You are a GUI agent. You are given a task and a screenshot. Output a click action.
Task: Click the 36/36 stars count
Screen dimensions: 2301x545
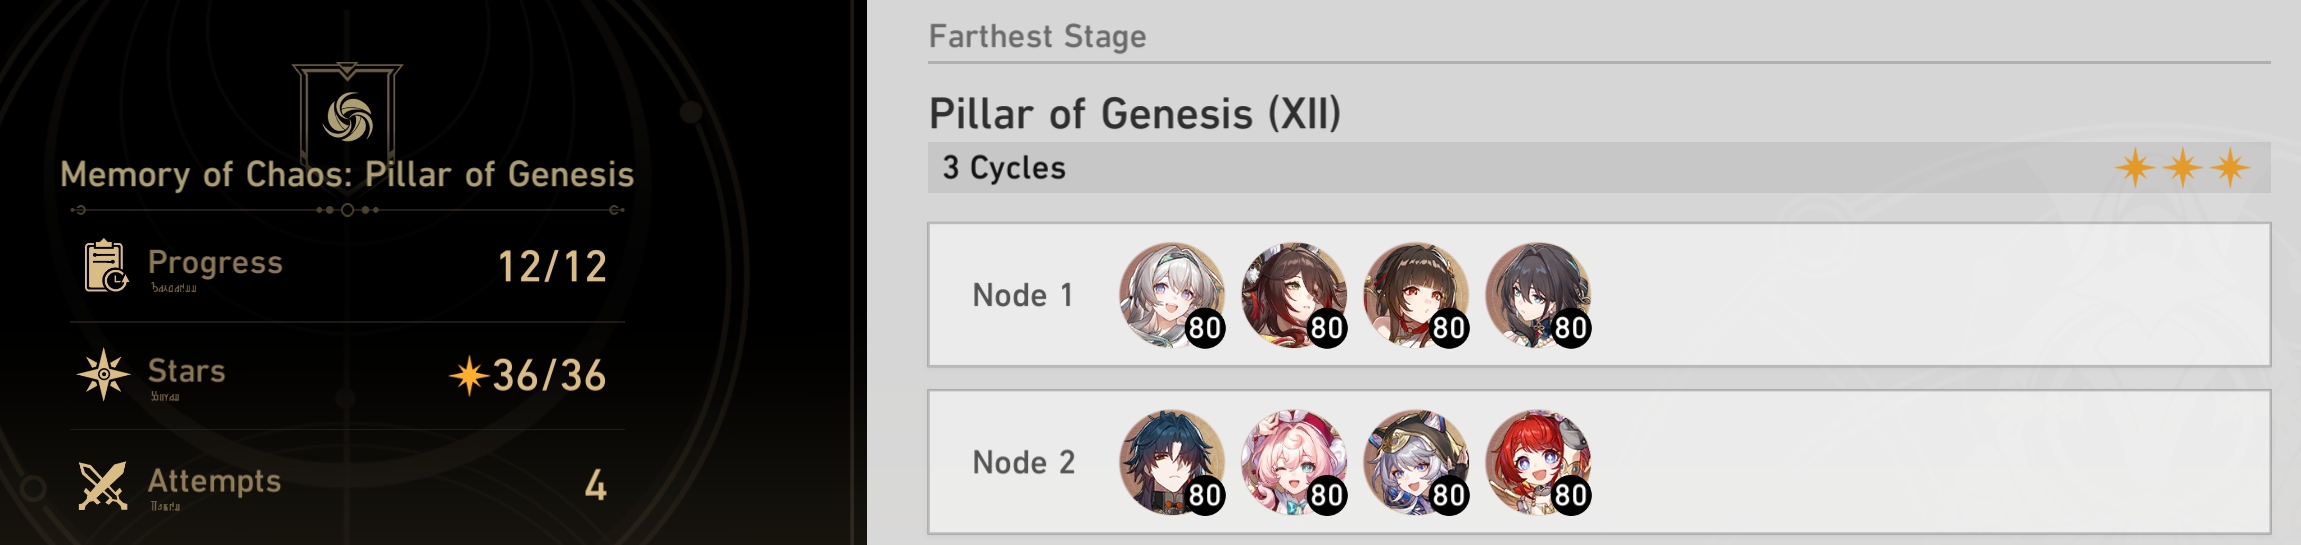[549, 375]
